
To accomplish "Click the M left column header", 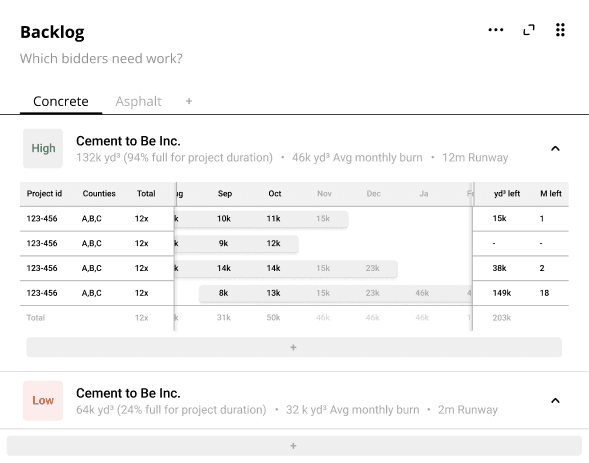I will pos(551,194).
